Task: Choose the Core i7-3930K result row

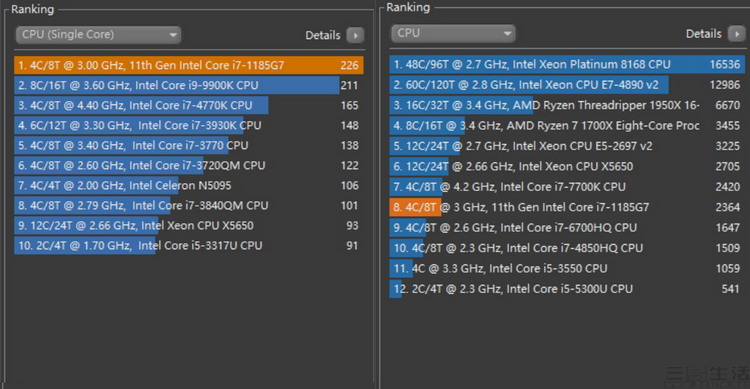Action: (189, 125)
